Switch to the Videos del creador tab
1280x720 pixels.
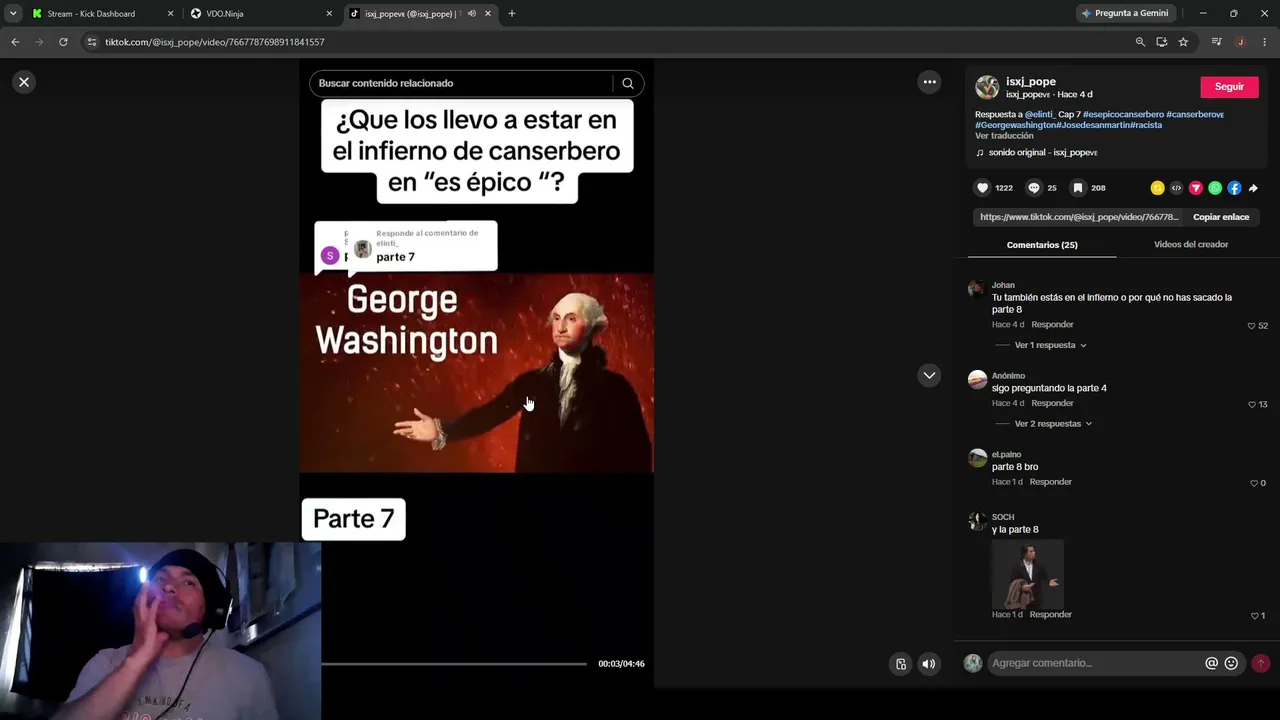click(1191, 245)
